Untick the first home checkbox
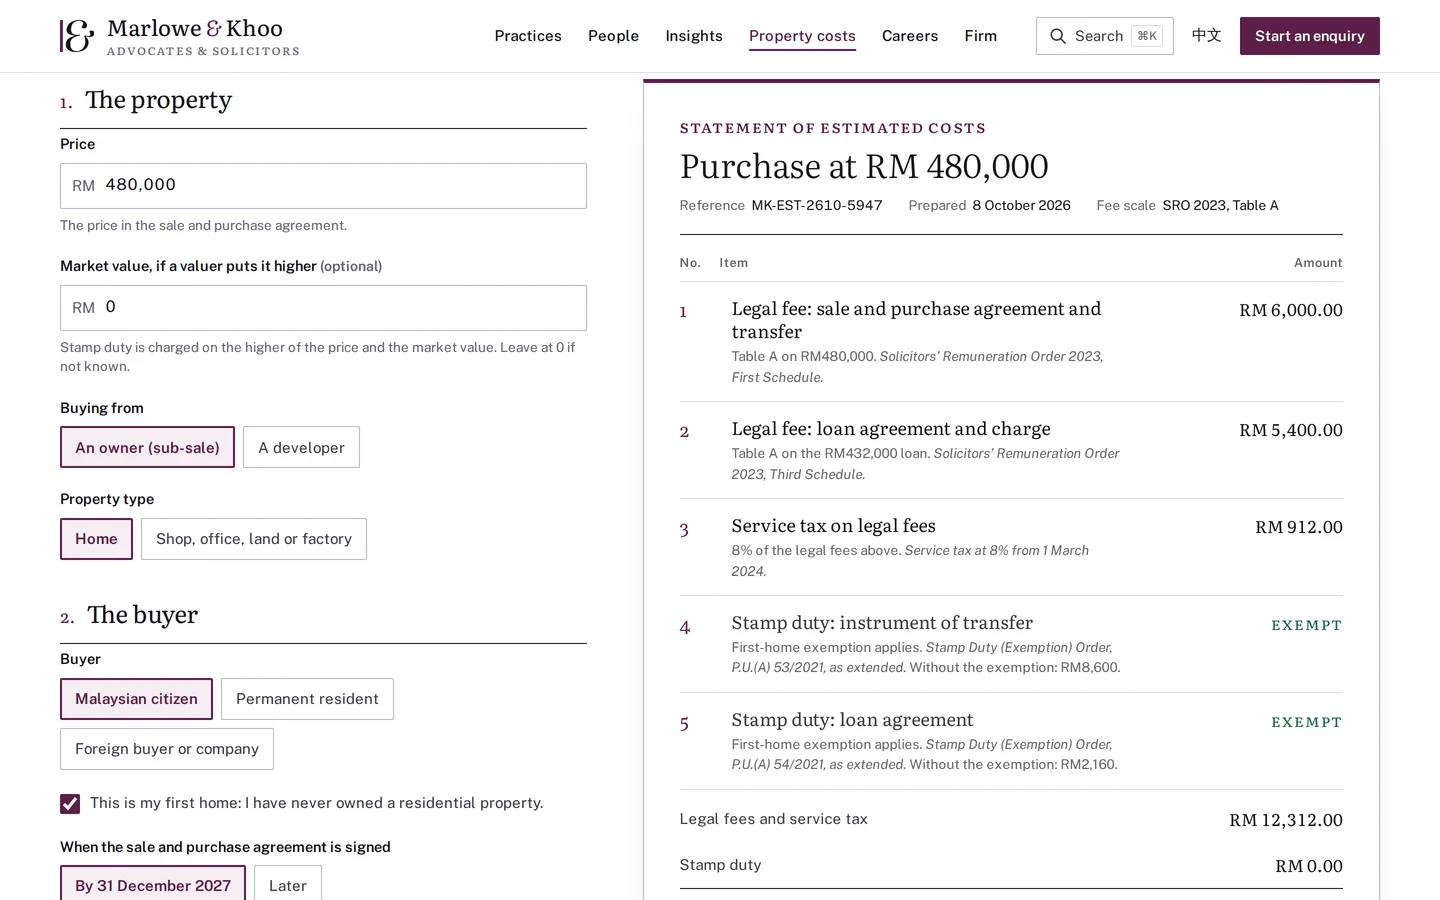 pyautogui.click(x=70, y=804)
